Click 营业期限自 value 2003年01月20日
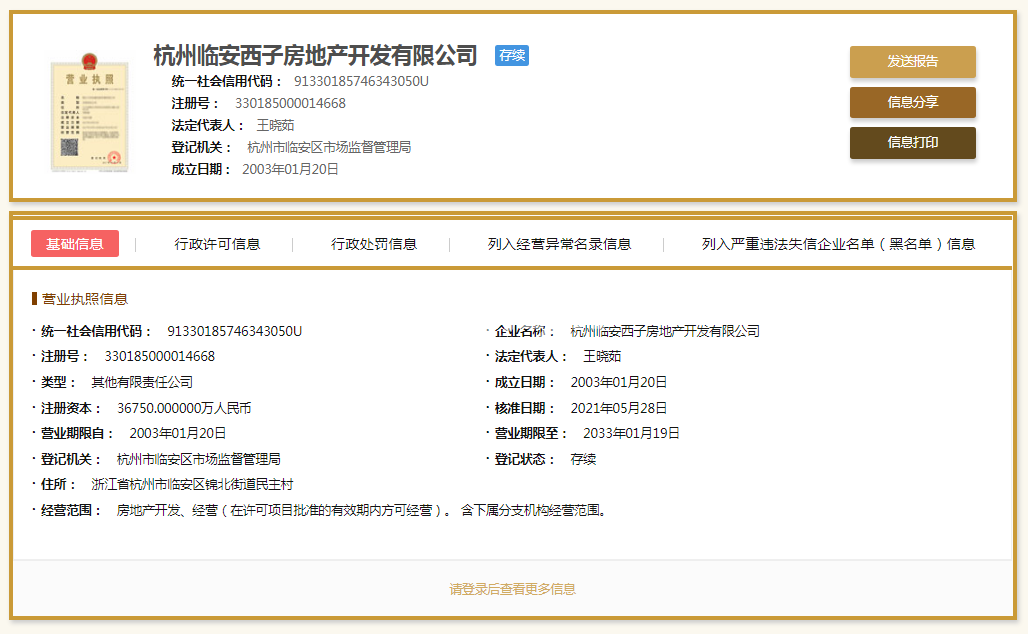The width and height of the screenshot is (1028, 634). [x=178, y=433]
